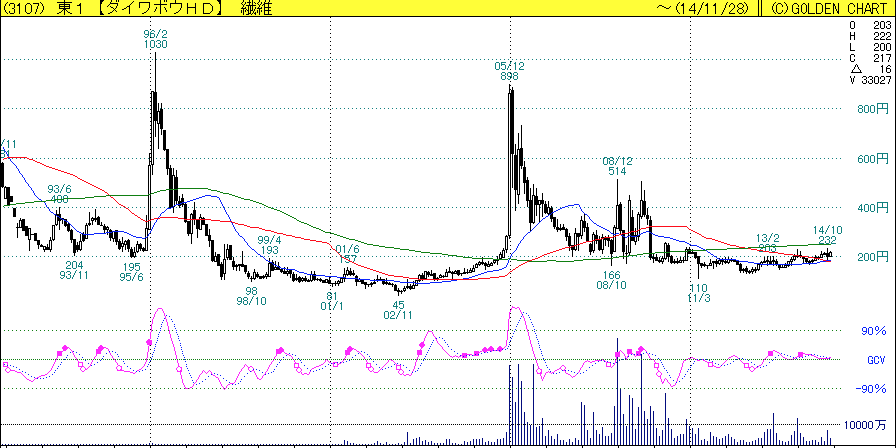Click the 東1 market label
The image size is (896, 448).
point(70,9)
